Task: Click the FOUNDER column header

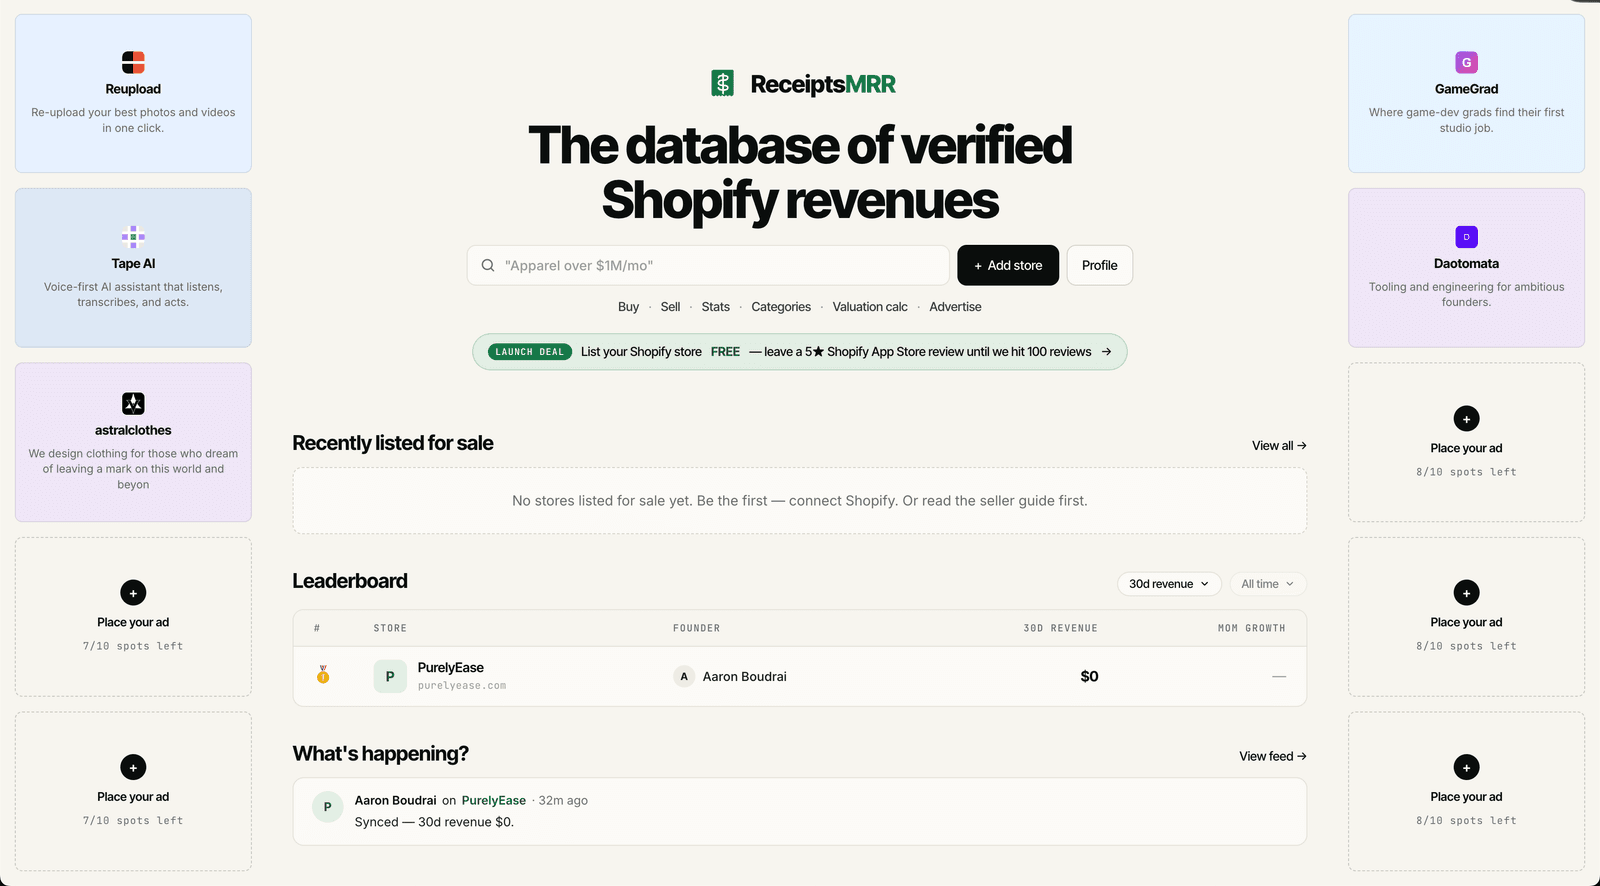Action: point(696,628)
